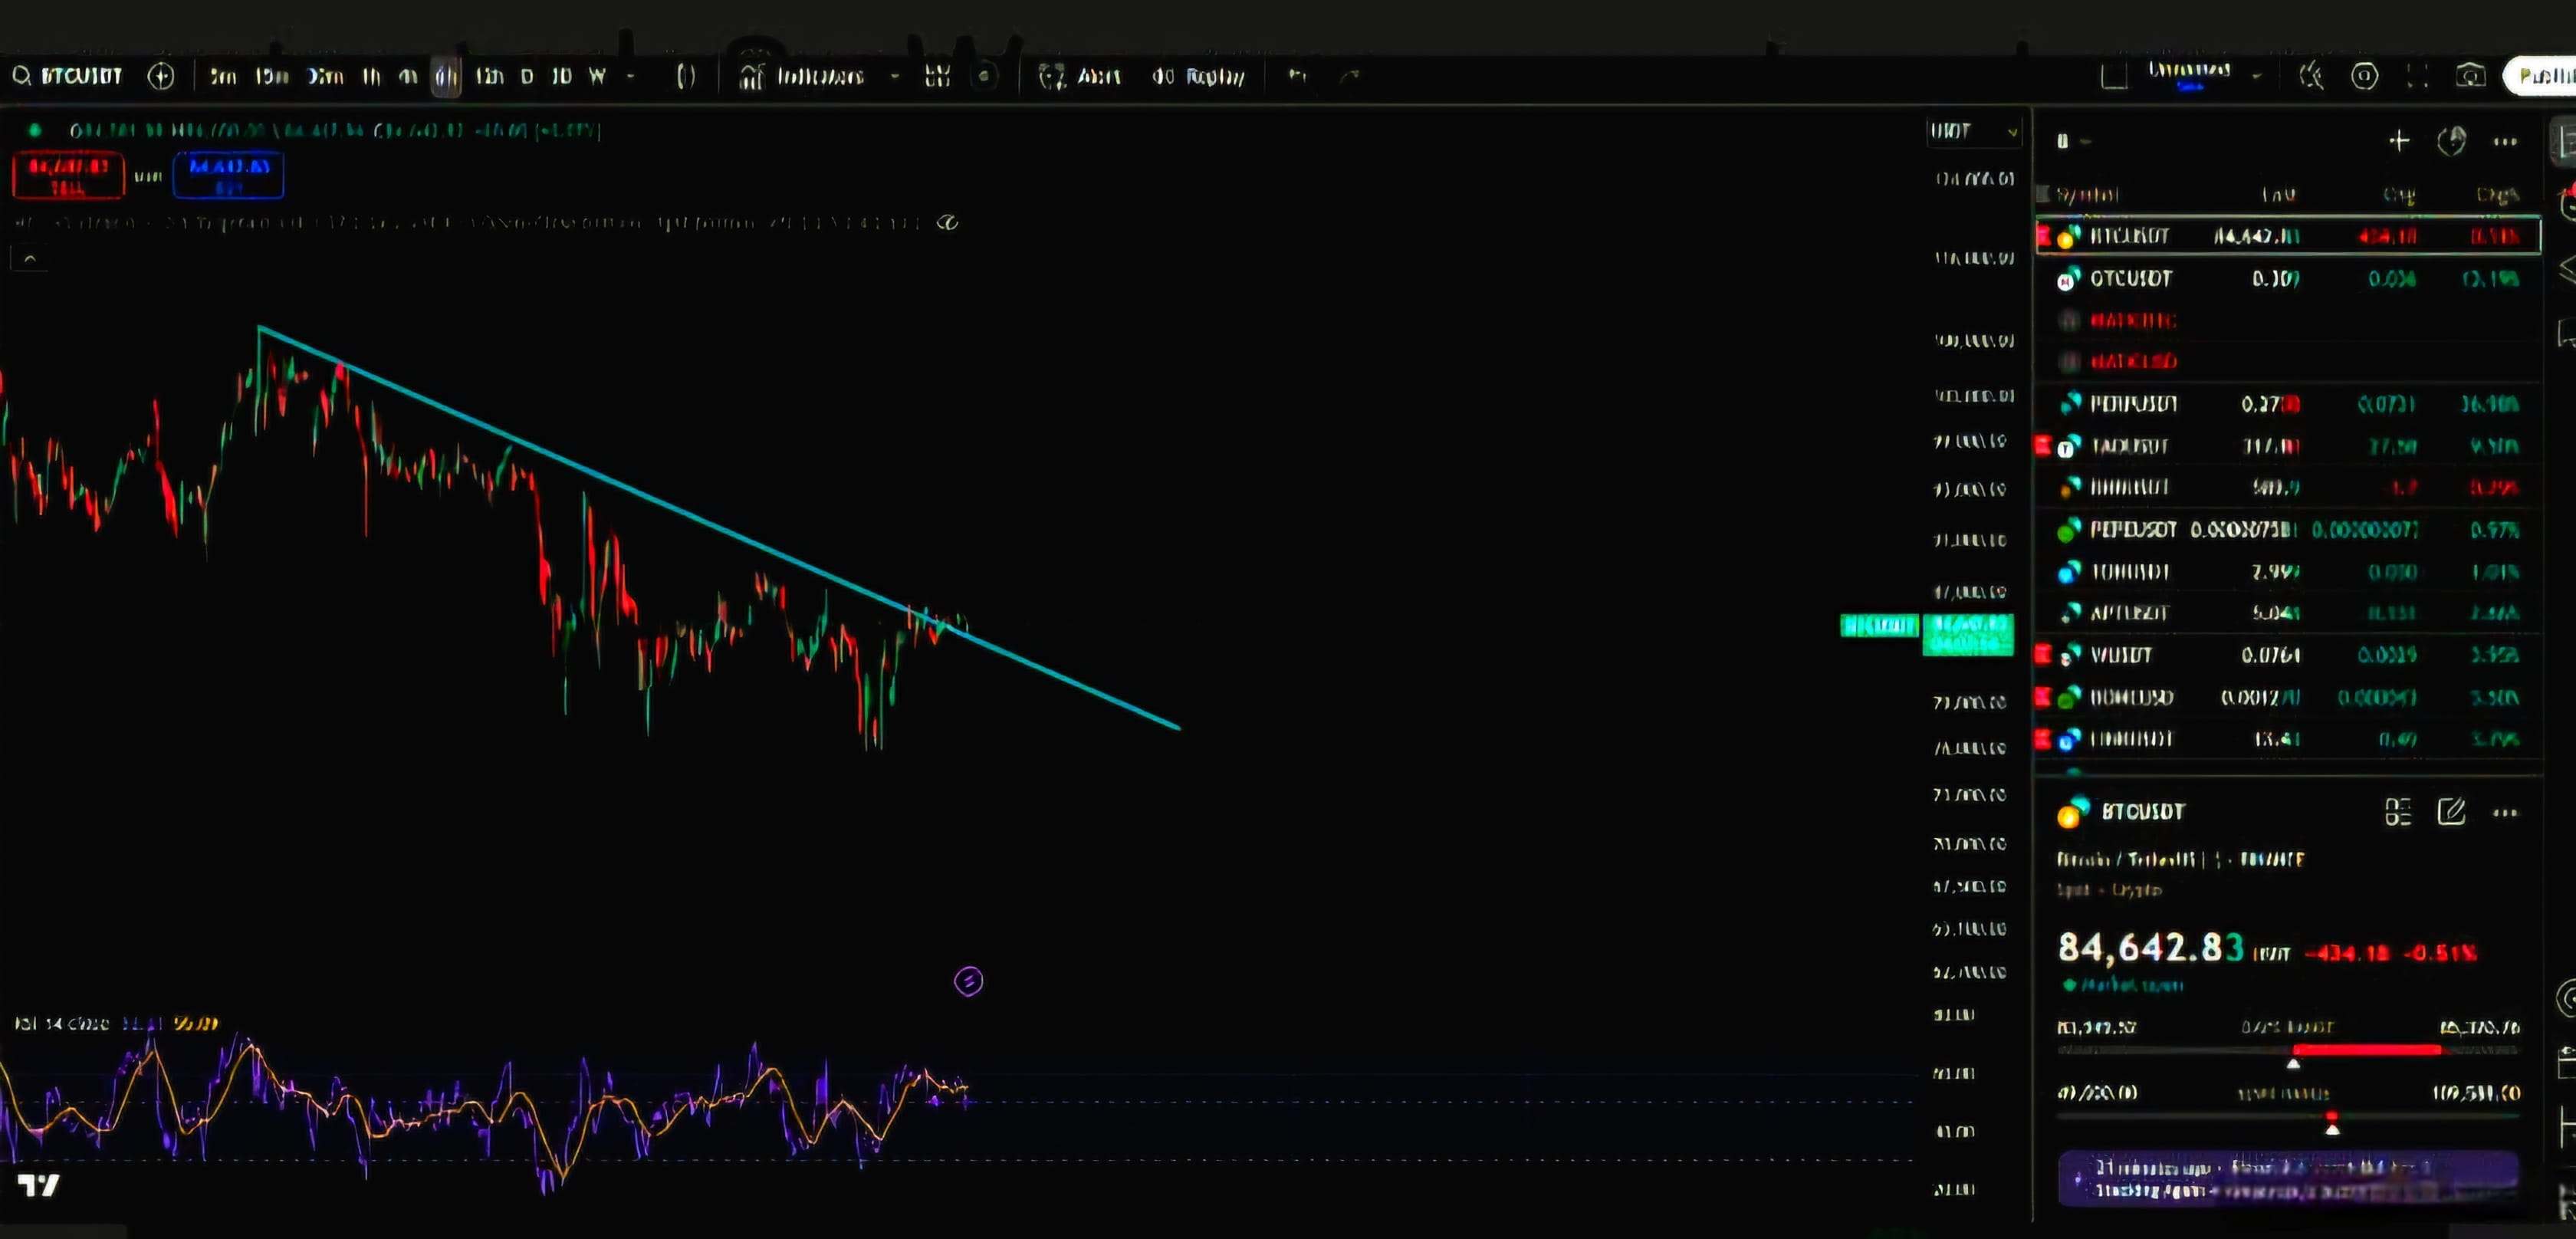Click the green current price label on axis
This screenshot has width=2576, height=1239.
(1967, 635)
